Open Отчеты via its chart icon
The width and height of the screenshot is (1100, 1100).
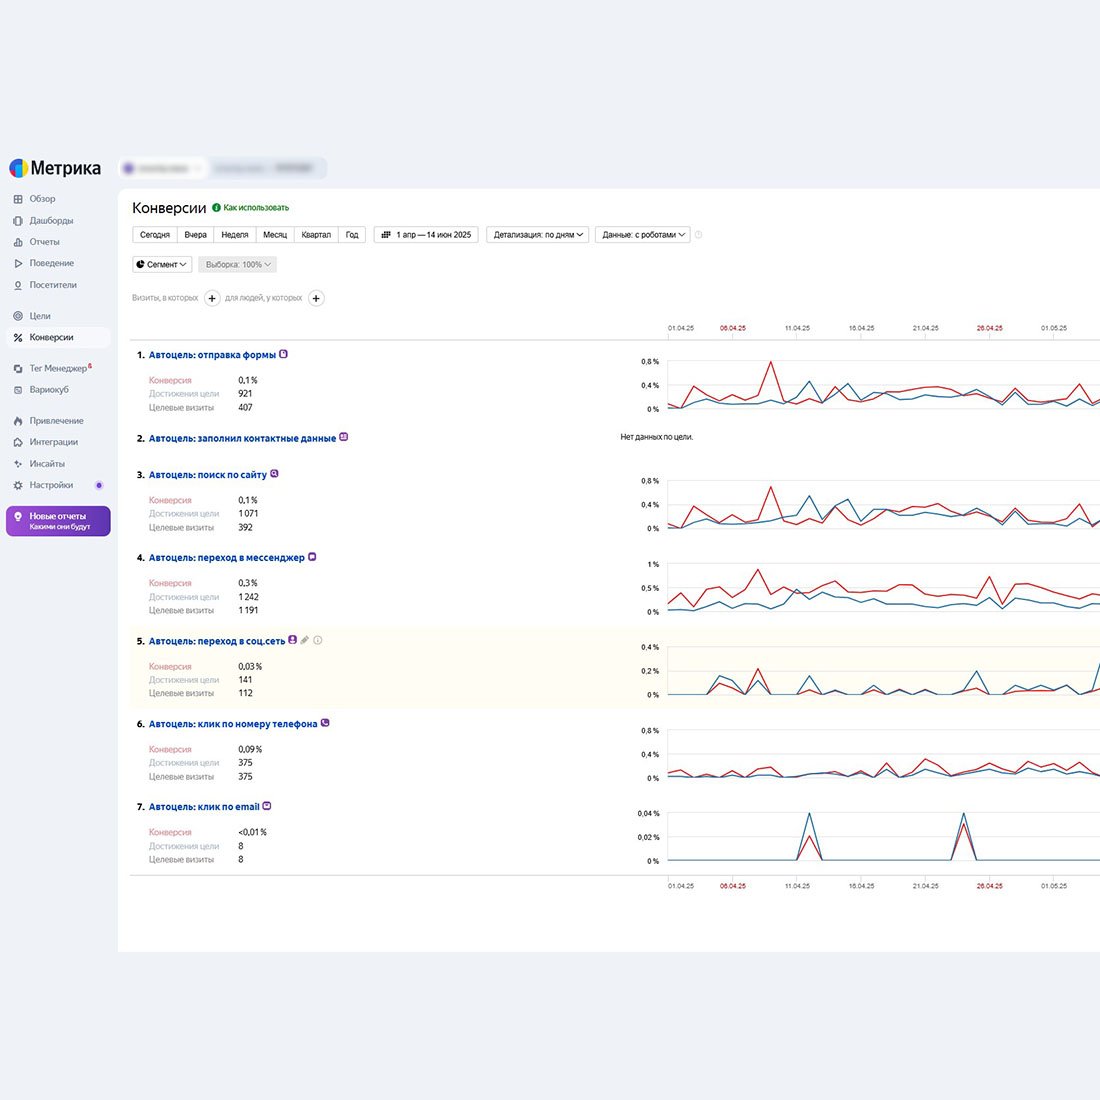18,242
